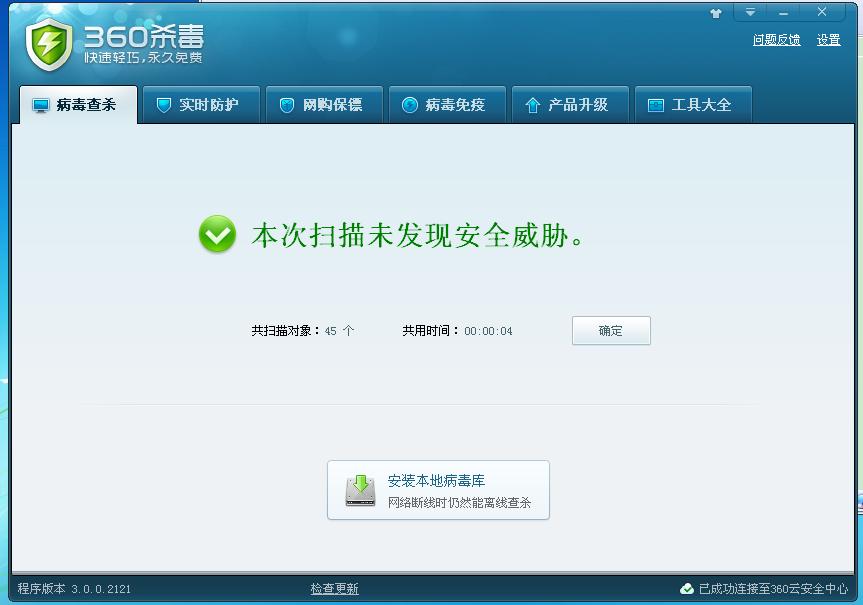The image size is (863, 605).
Task: Switch to the 工具大全 tab
Action: pos(693,105)
